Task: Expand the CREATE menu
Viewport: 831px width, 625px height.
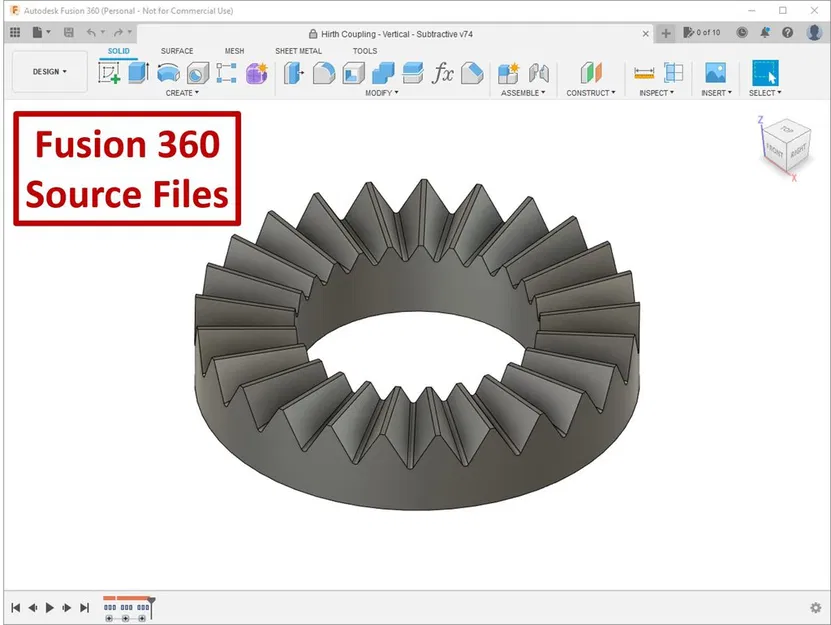Action: pyautogui.click(x=182, y=93)
